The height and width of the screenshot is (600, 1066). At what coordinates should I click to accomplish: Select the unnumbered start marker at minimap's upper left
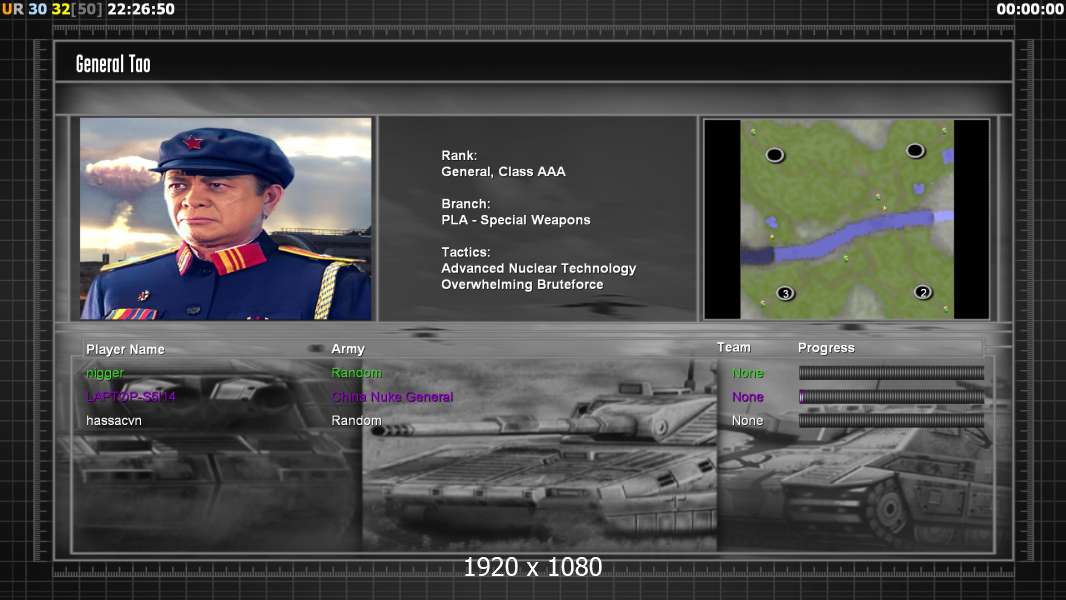(x=774, y=155)
